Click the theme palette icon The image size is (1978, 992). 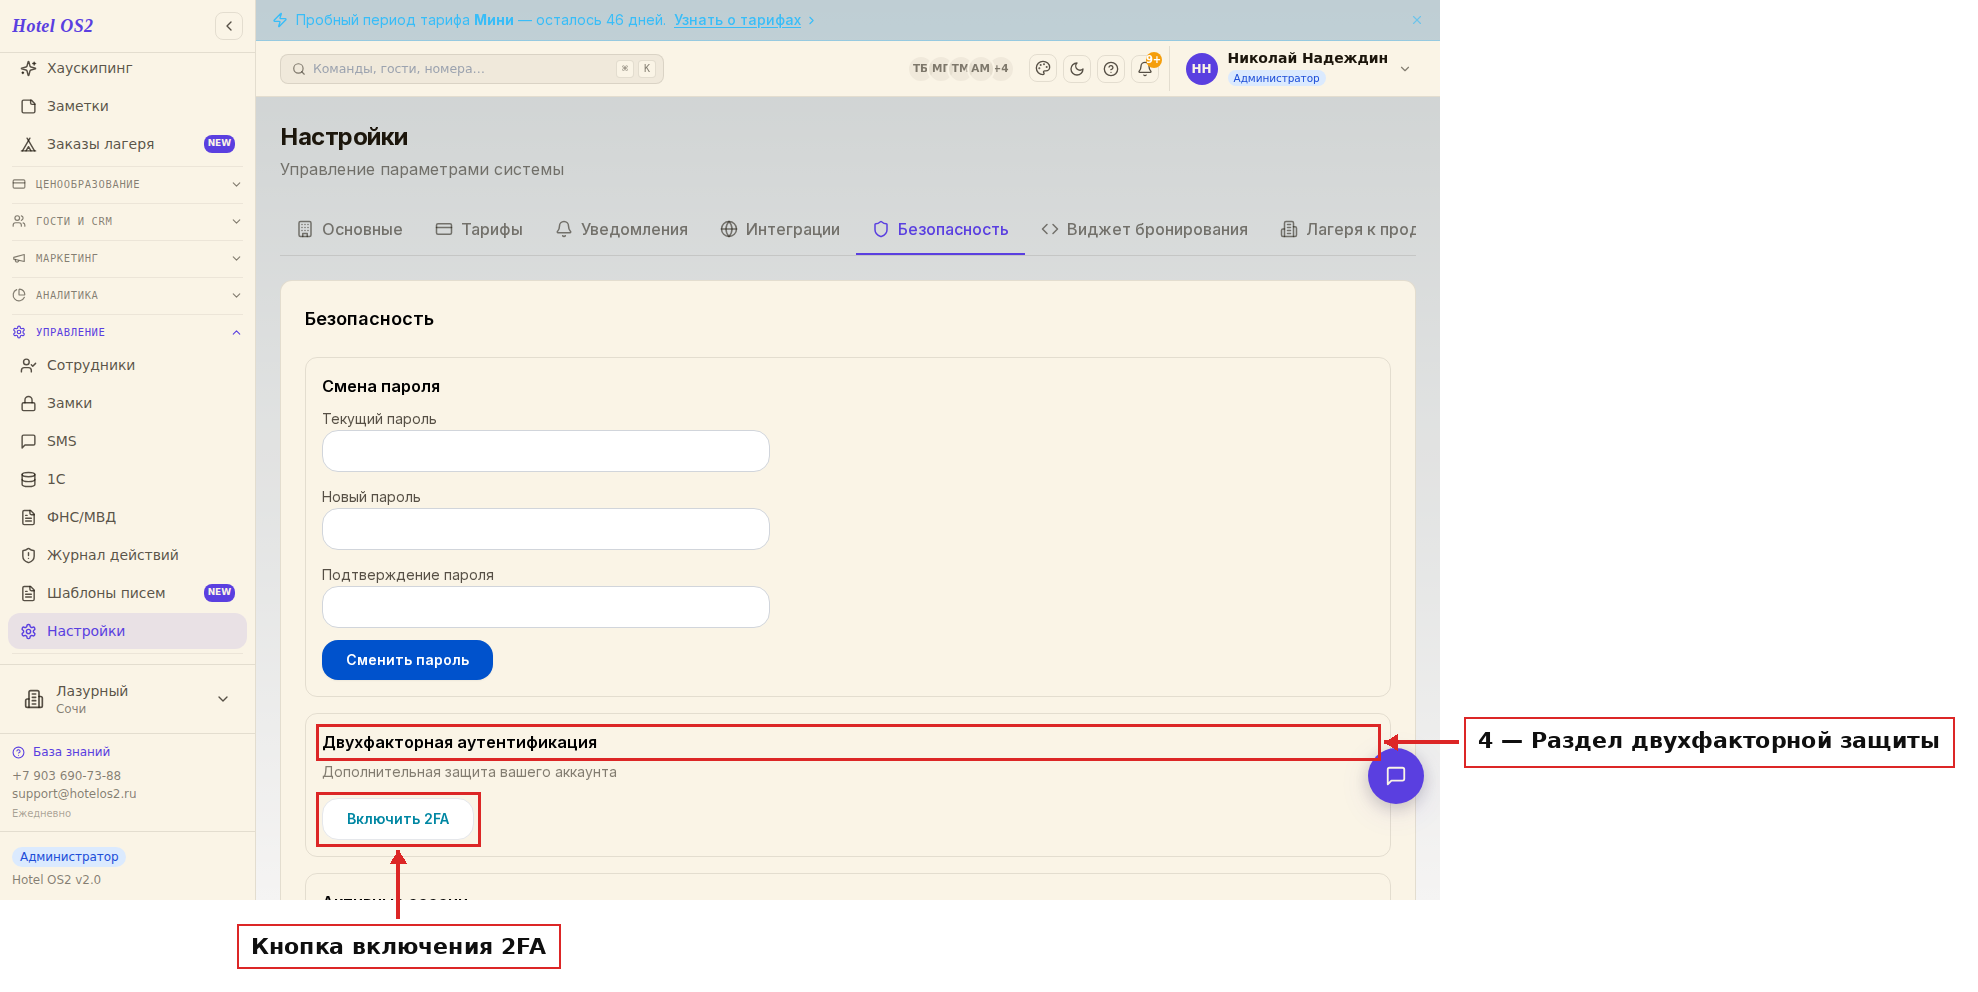click(1043, 69)
